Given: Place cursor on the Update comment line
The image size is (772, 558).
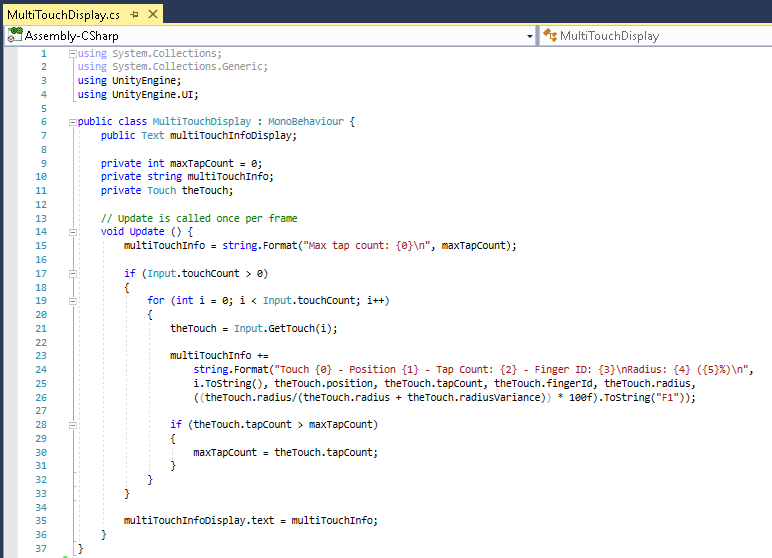Looking at the screenshot, I should point(198,218).
